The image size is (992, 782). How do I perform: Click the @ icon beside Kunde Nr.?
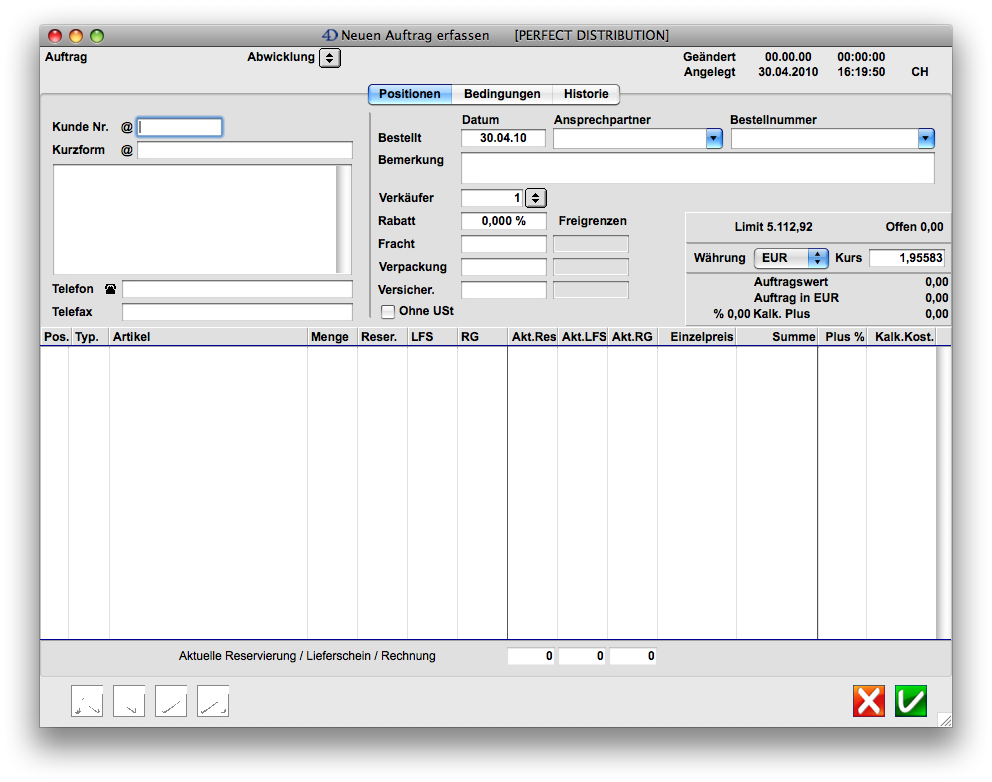click(127, 128)
